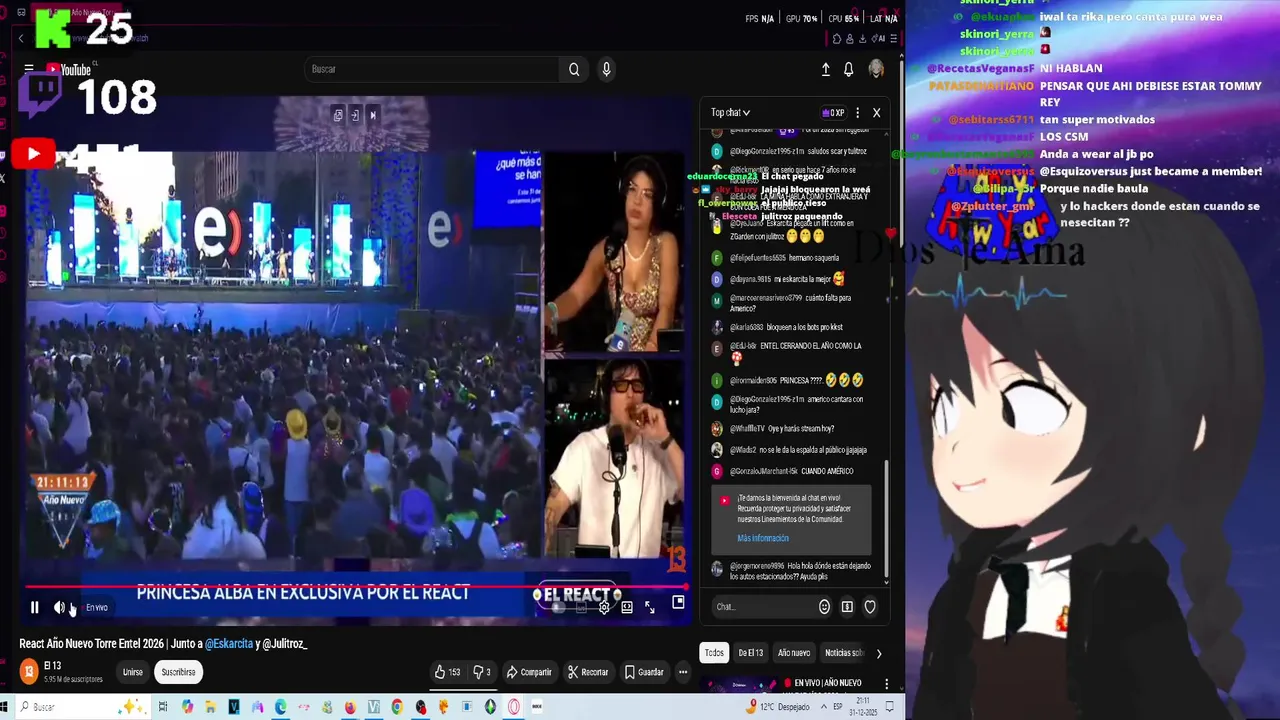Go to the YouTube home logo
Viewport: 1280px width, 720px height.
68,69
